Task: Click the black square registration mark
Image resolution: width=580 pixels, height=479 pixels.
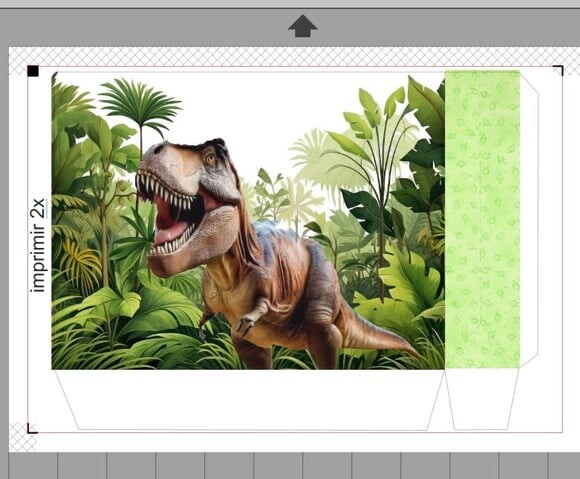Action: pyautogui.click(x=33, y=71)
